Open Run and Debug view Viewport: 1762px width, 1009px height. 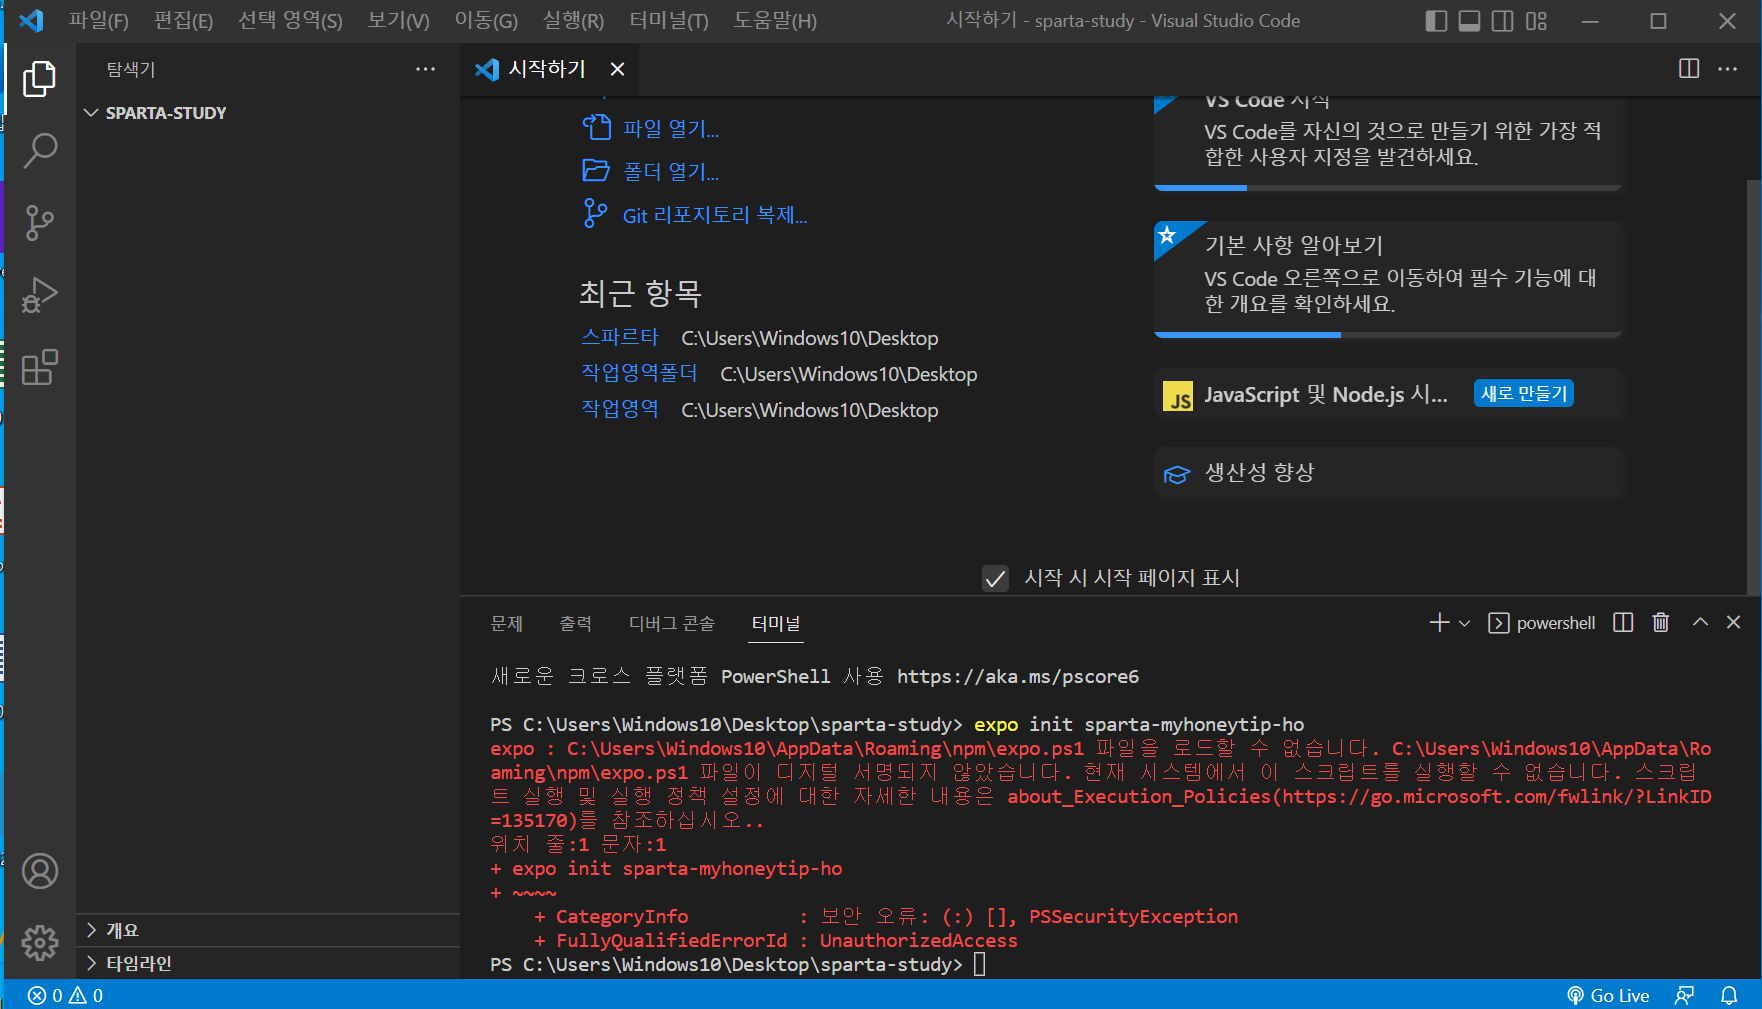(x=39, y=295)
